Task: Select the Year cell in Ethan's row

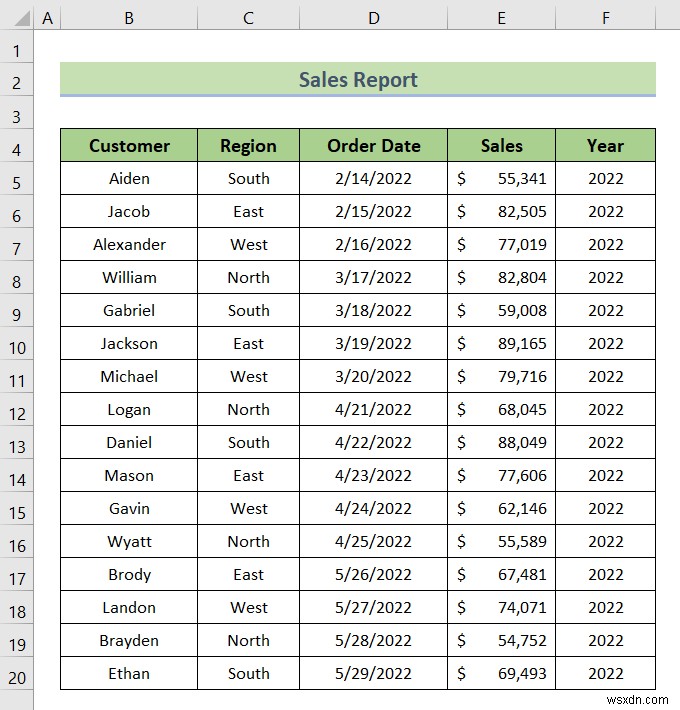Action: (x=605, y=674)
